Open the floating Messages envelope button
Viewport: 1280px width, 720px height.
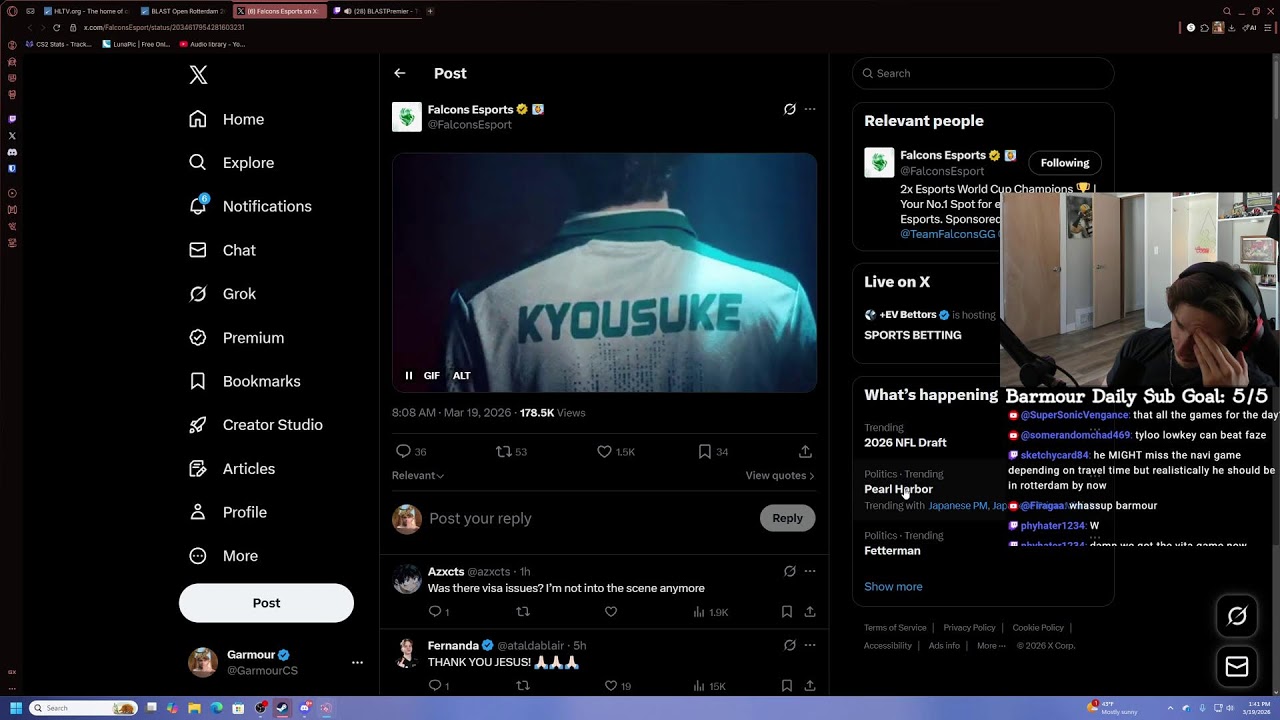pyautogui.click(x=1237, y=667)
